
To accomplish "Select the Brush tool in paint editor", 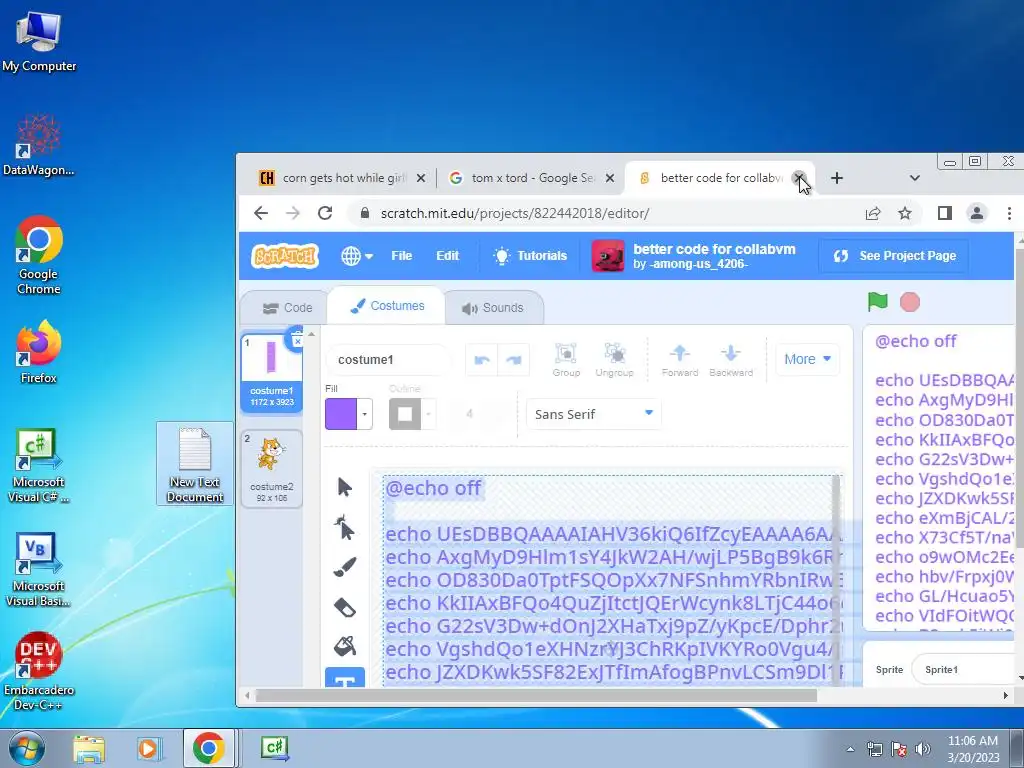I will point(344,567).
